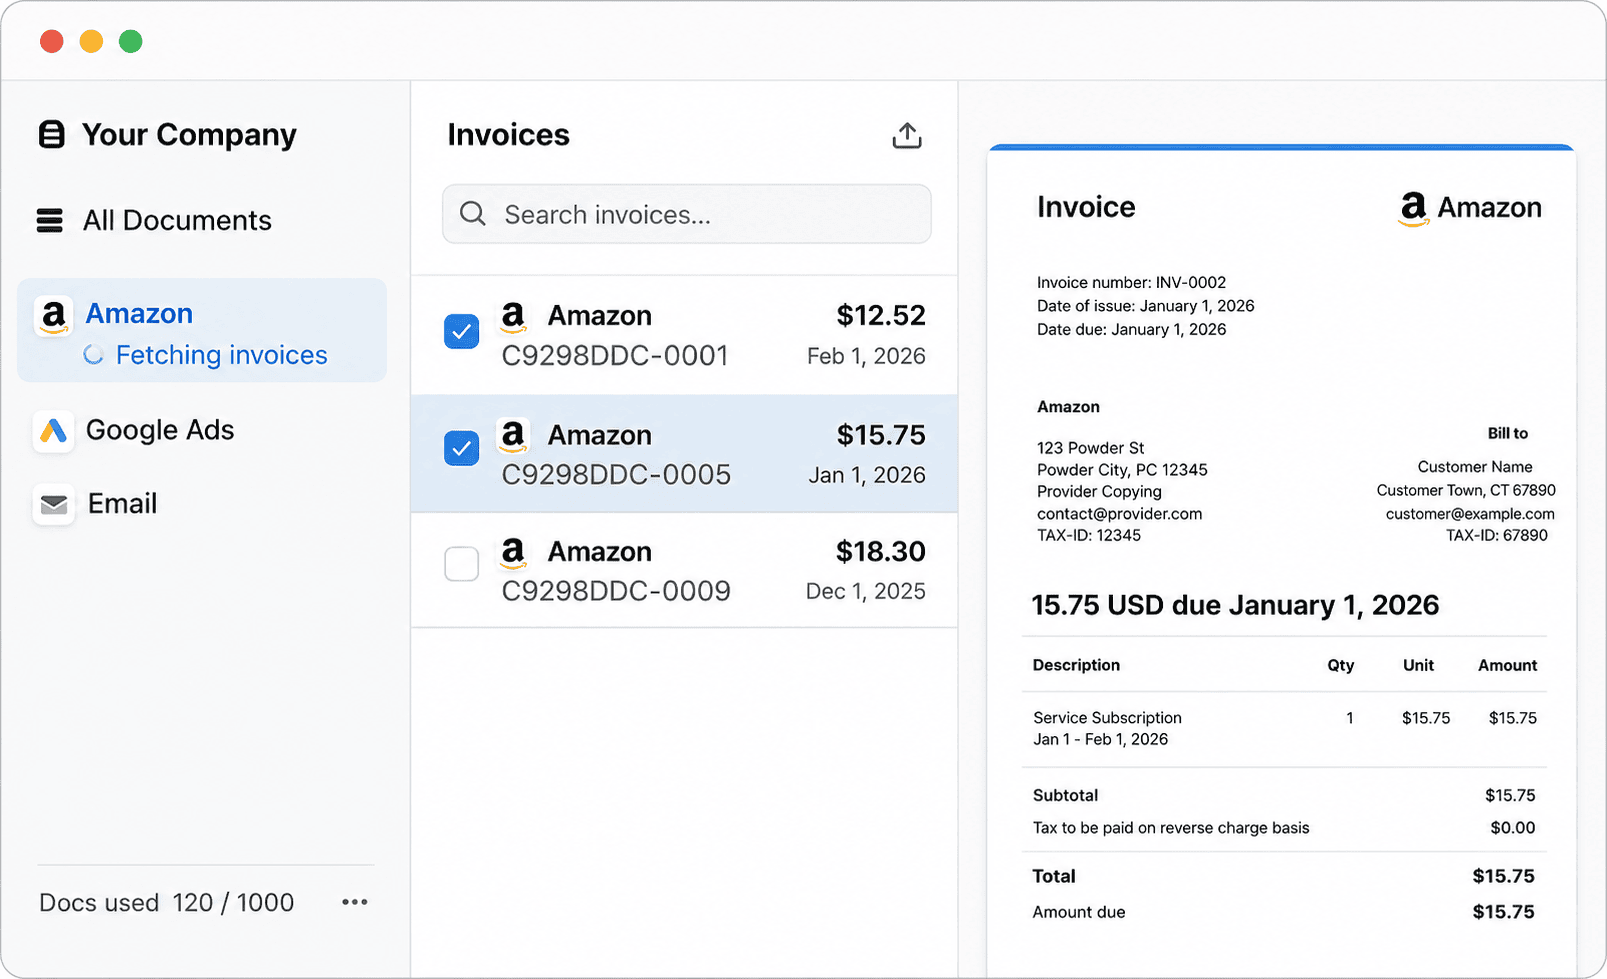Click the All Documents stack icon
The width and height of the screenshot is (1607, 979).
[x=50, y=220]
